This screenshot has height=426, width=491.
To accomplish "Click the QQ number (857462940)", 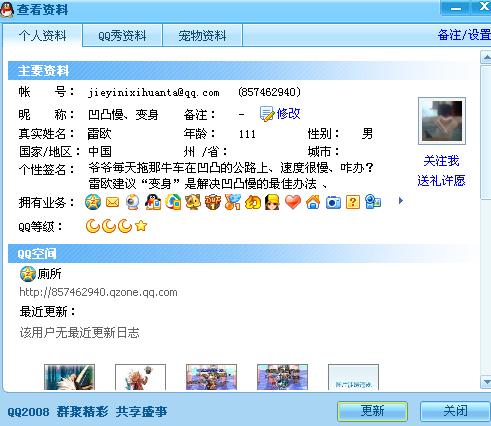I will (x=269, y=92).
